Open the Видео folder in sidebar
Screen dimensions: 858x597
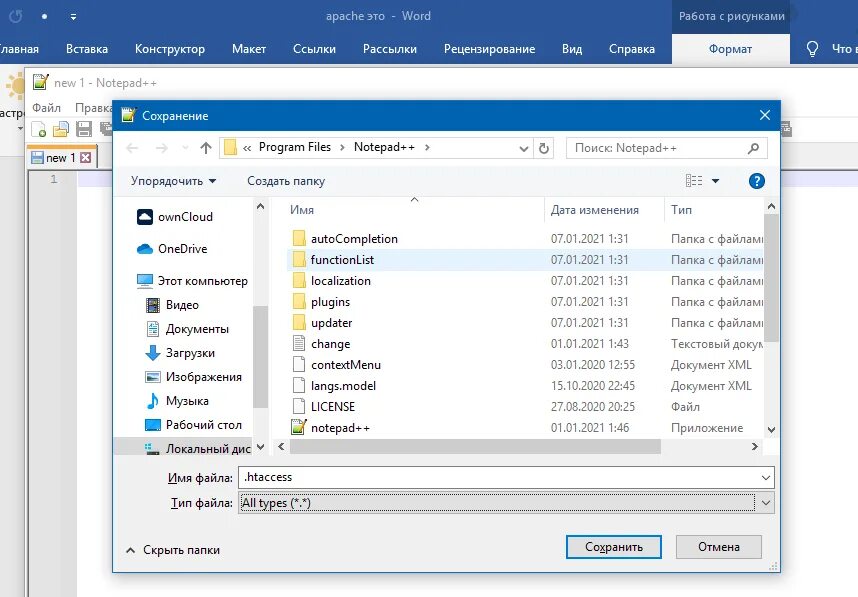point(172,305)
